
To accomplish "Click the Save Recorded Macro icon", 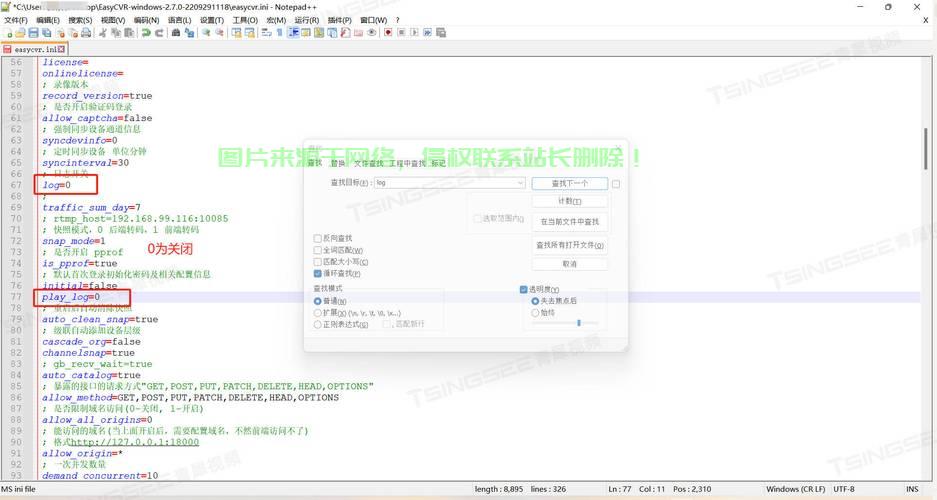I will 441,33.
